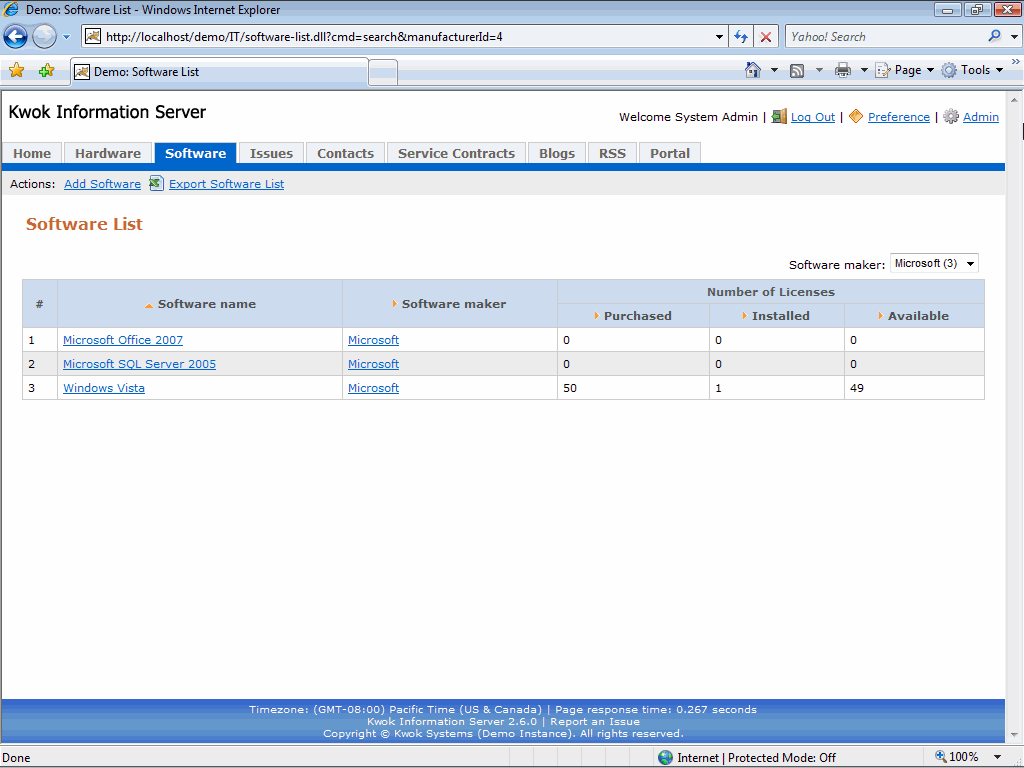The width and height of the screenshot is (1024, 768).
Task: Click the Add Software link
Action: (103, 184)
